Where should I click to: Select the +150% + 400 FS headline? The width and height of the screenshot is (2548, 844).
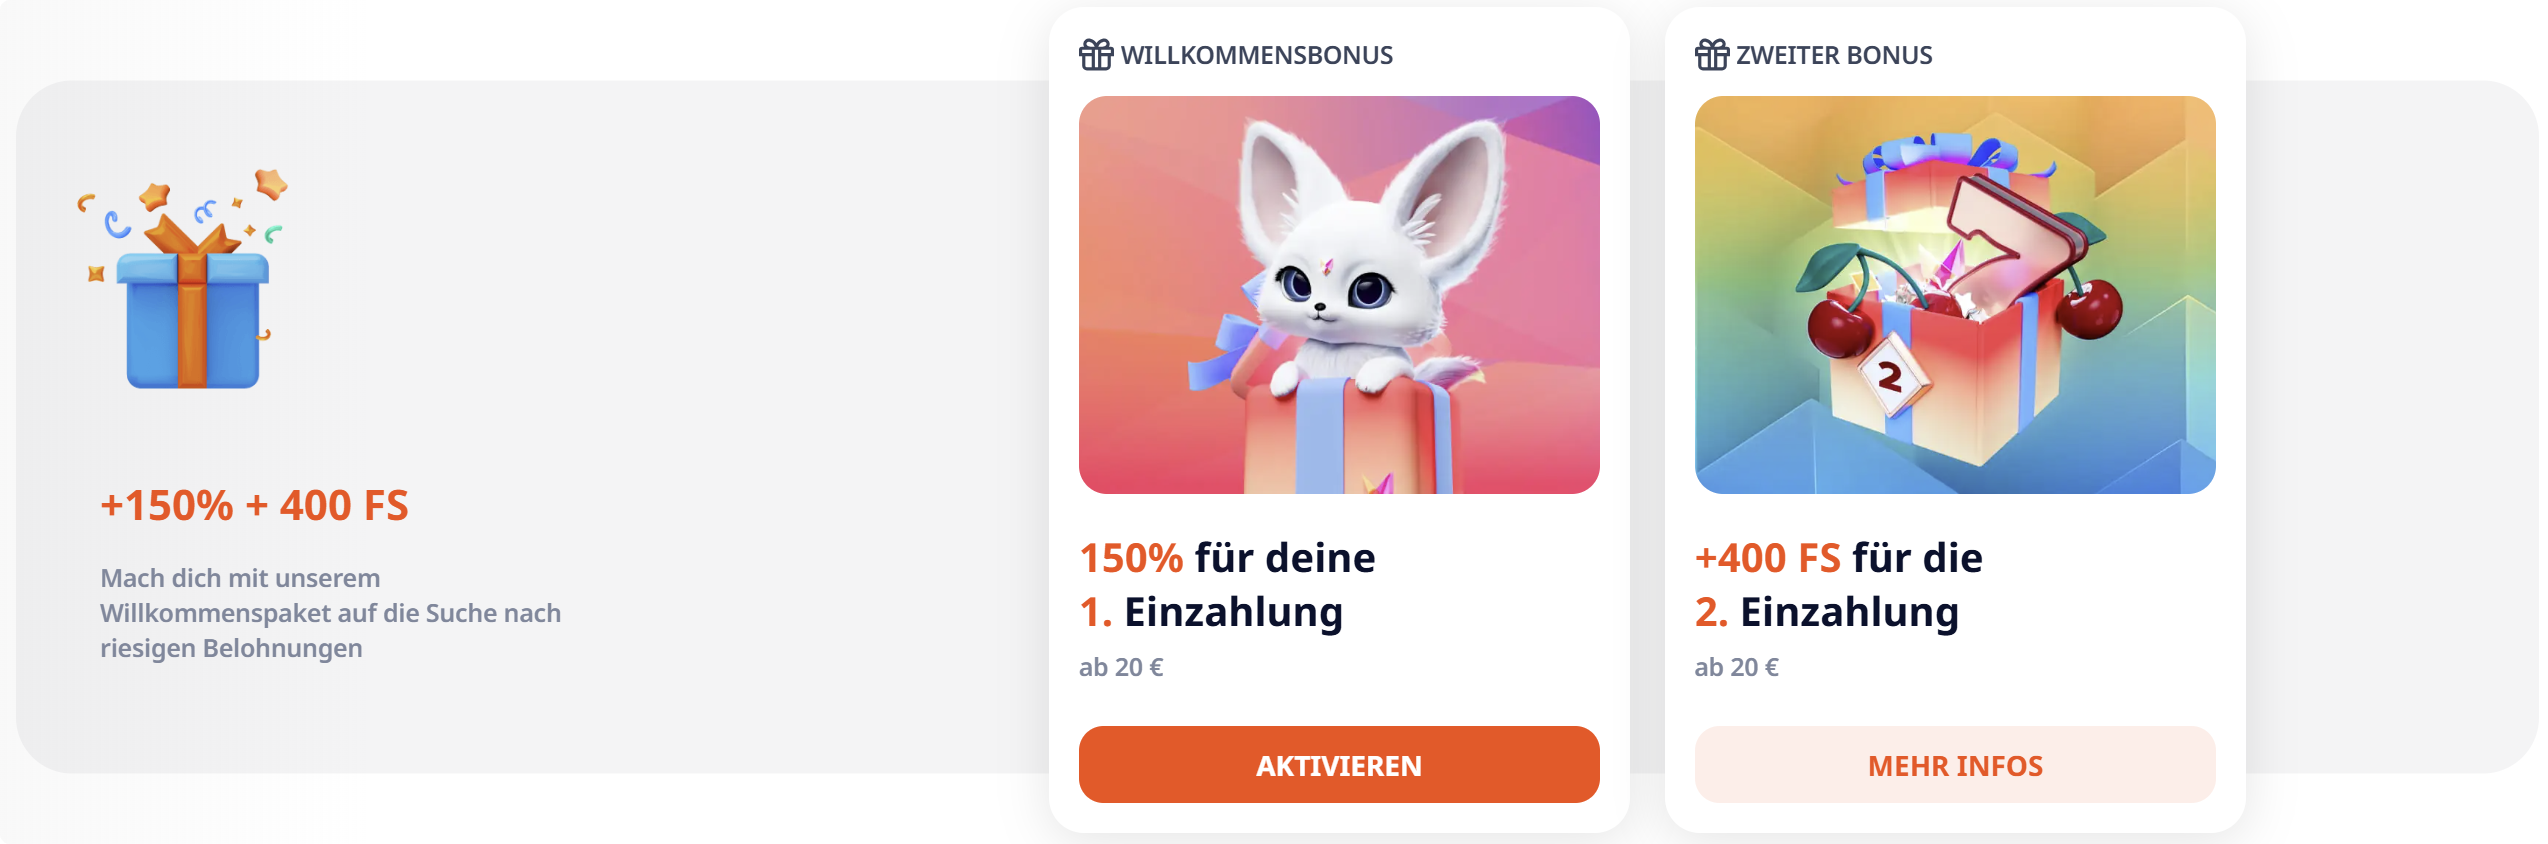254,506
